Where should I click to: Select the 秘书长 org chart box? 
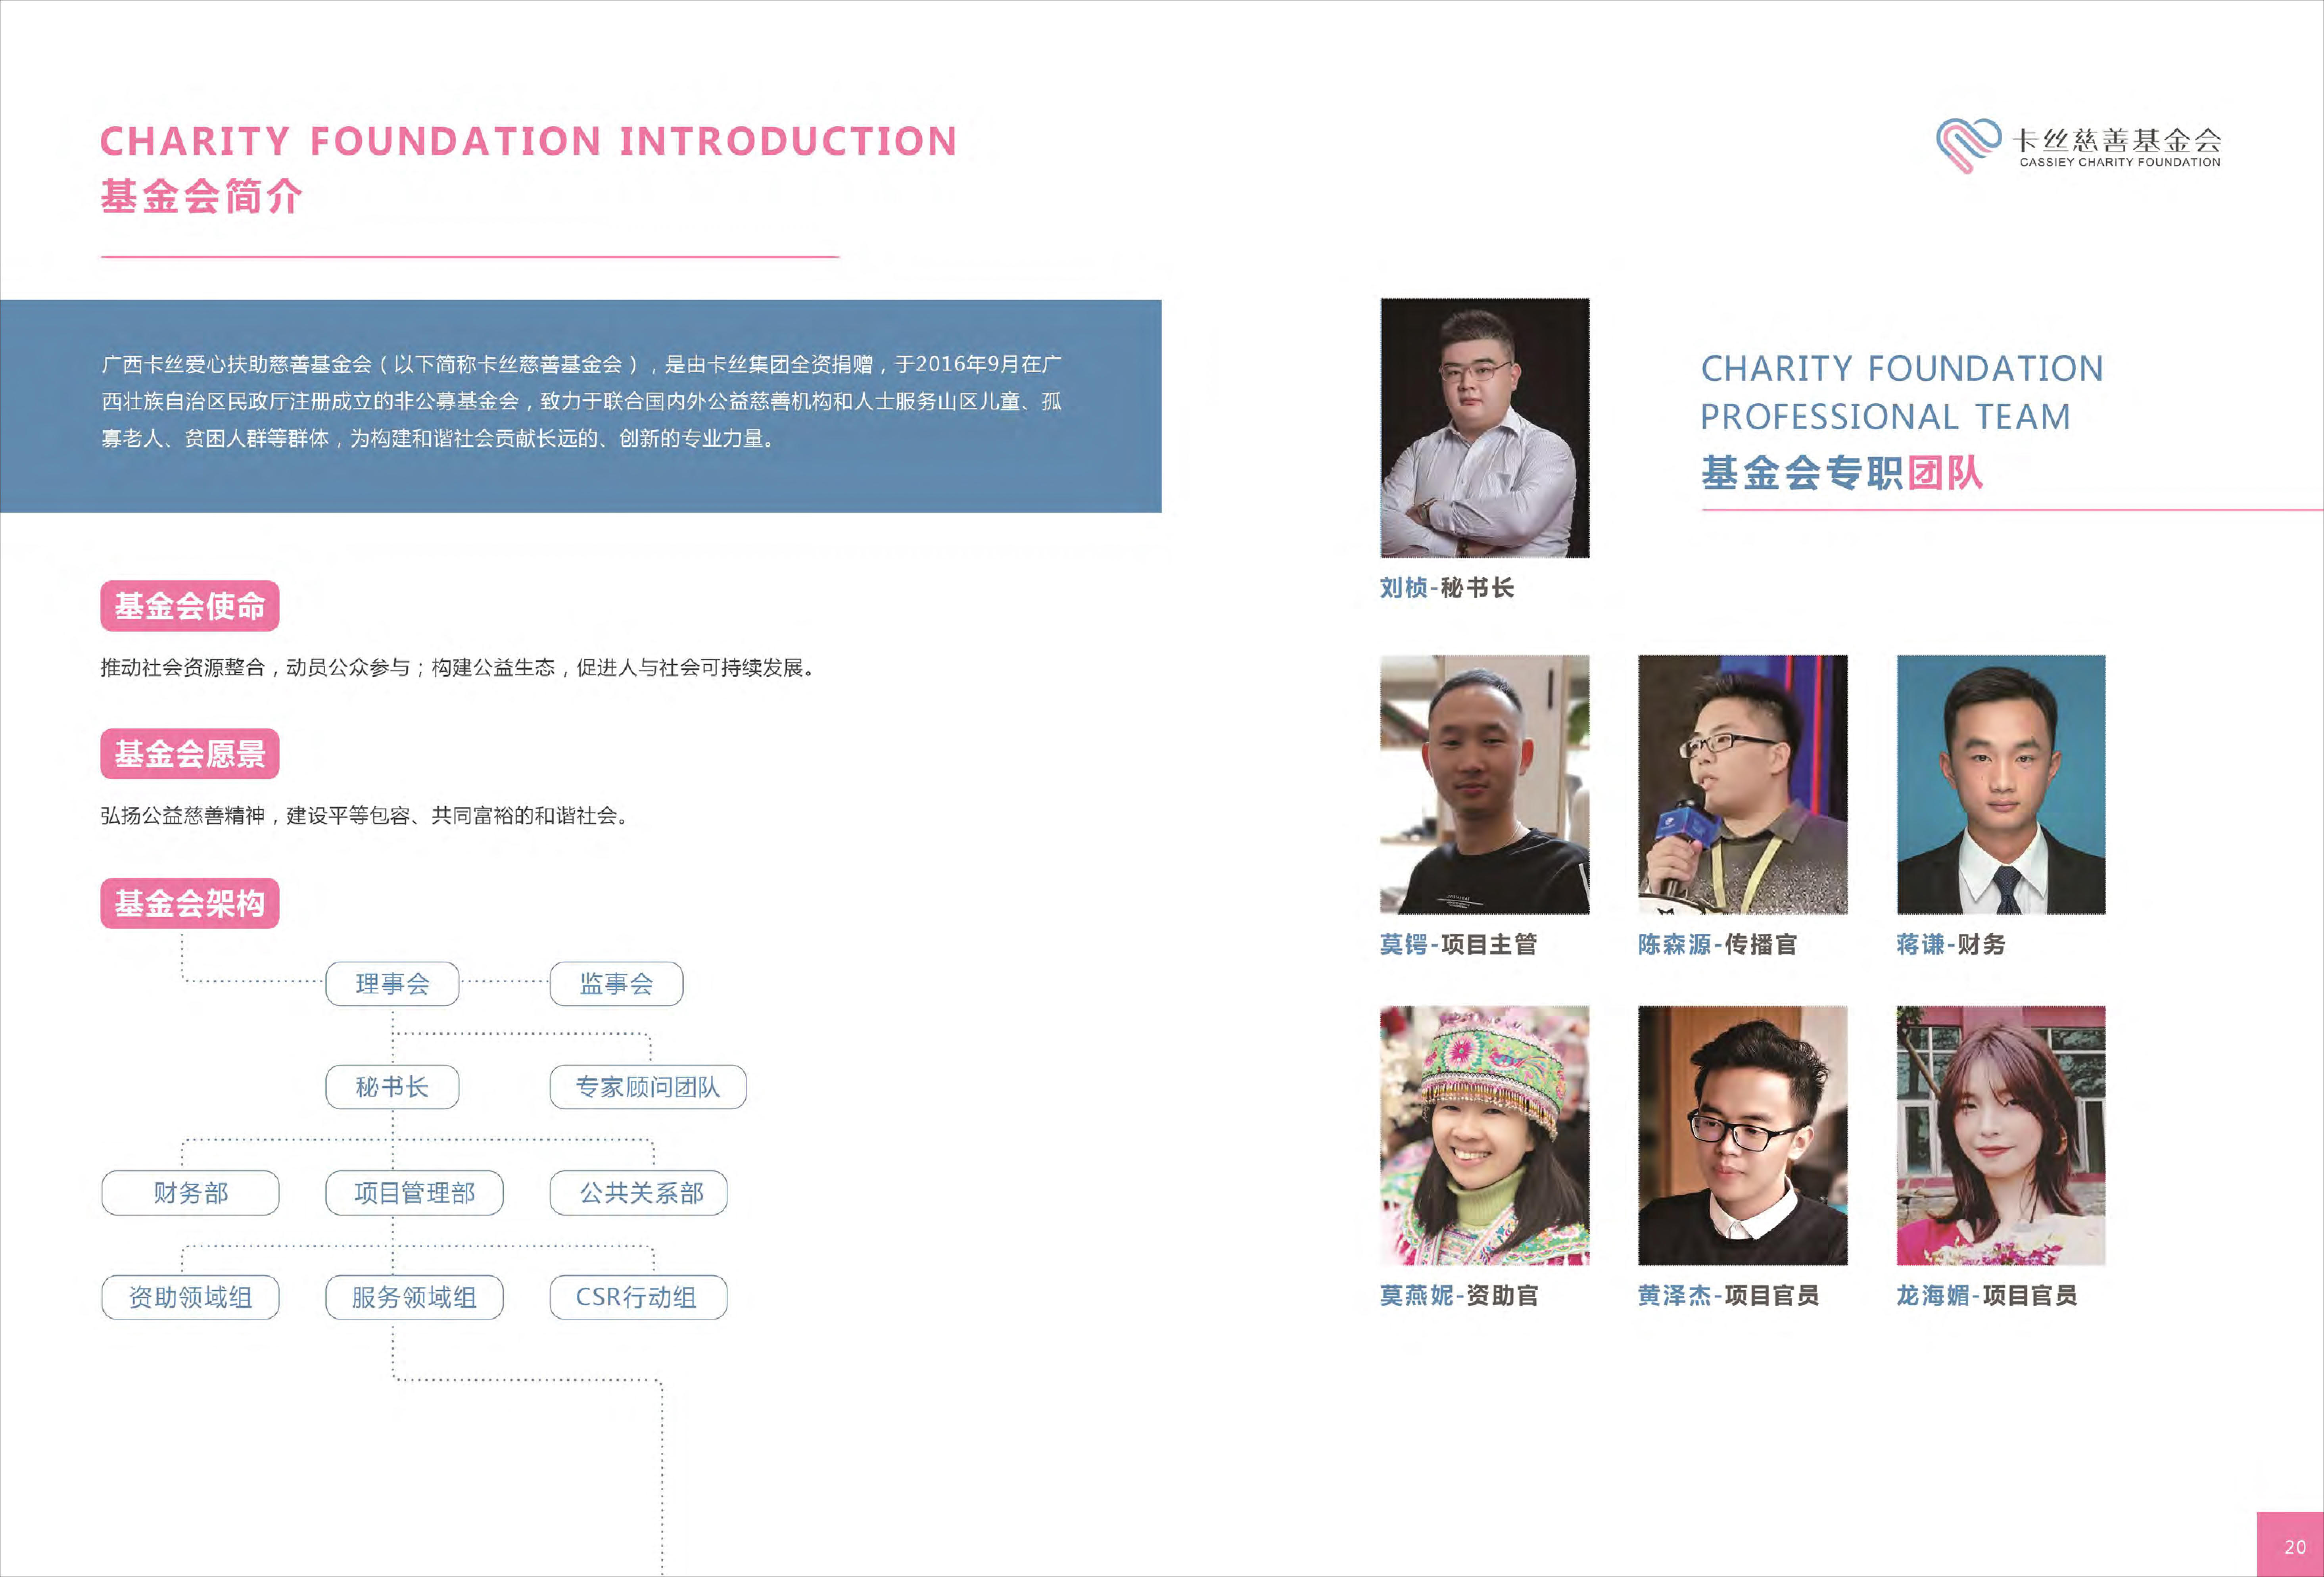tap(392, 1087)
